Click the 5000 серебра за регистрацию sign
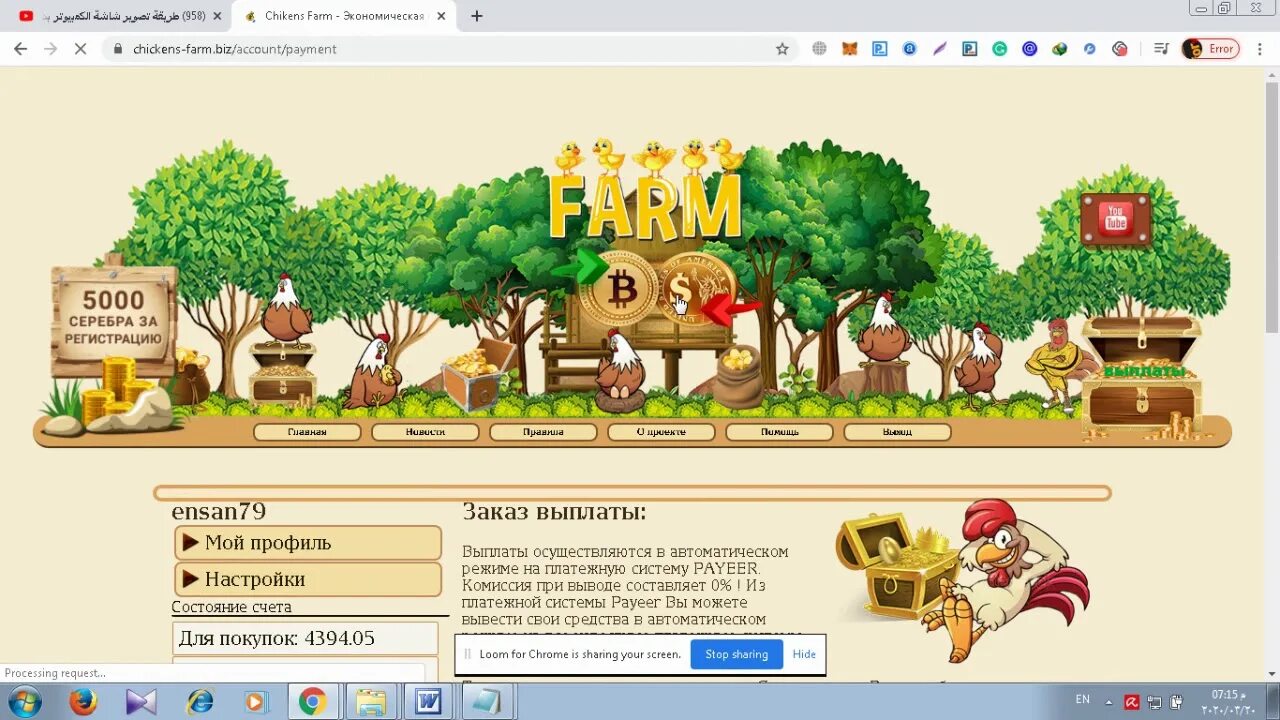This screenshot has height=720, width=1280. click(113, 321)
